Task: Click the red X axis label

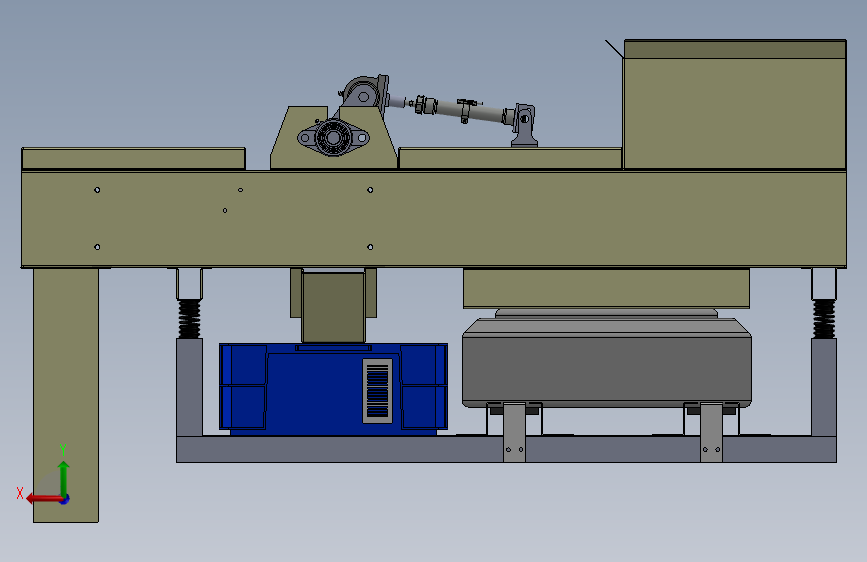Action: coord(20,493)
